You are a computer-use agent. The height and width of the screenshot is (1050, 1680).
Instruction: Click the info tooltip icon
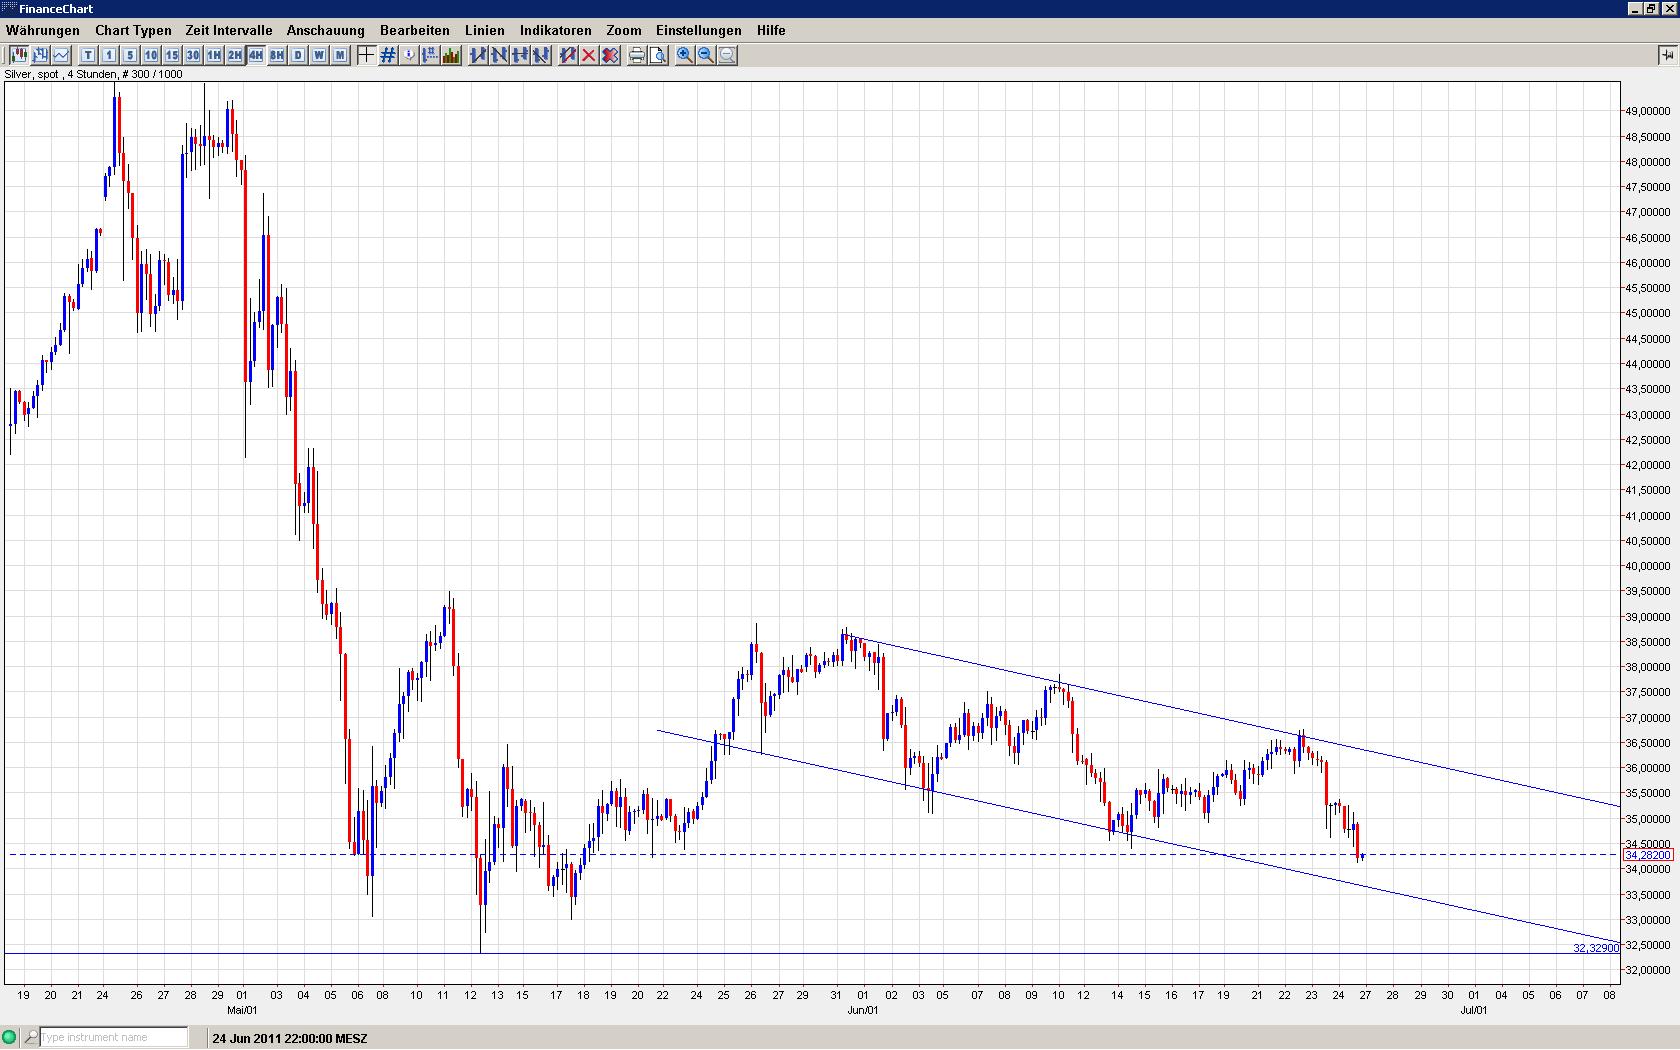click(408, 55)
